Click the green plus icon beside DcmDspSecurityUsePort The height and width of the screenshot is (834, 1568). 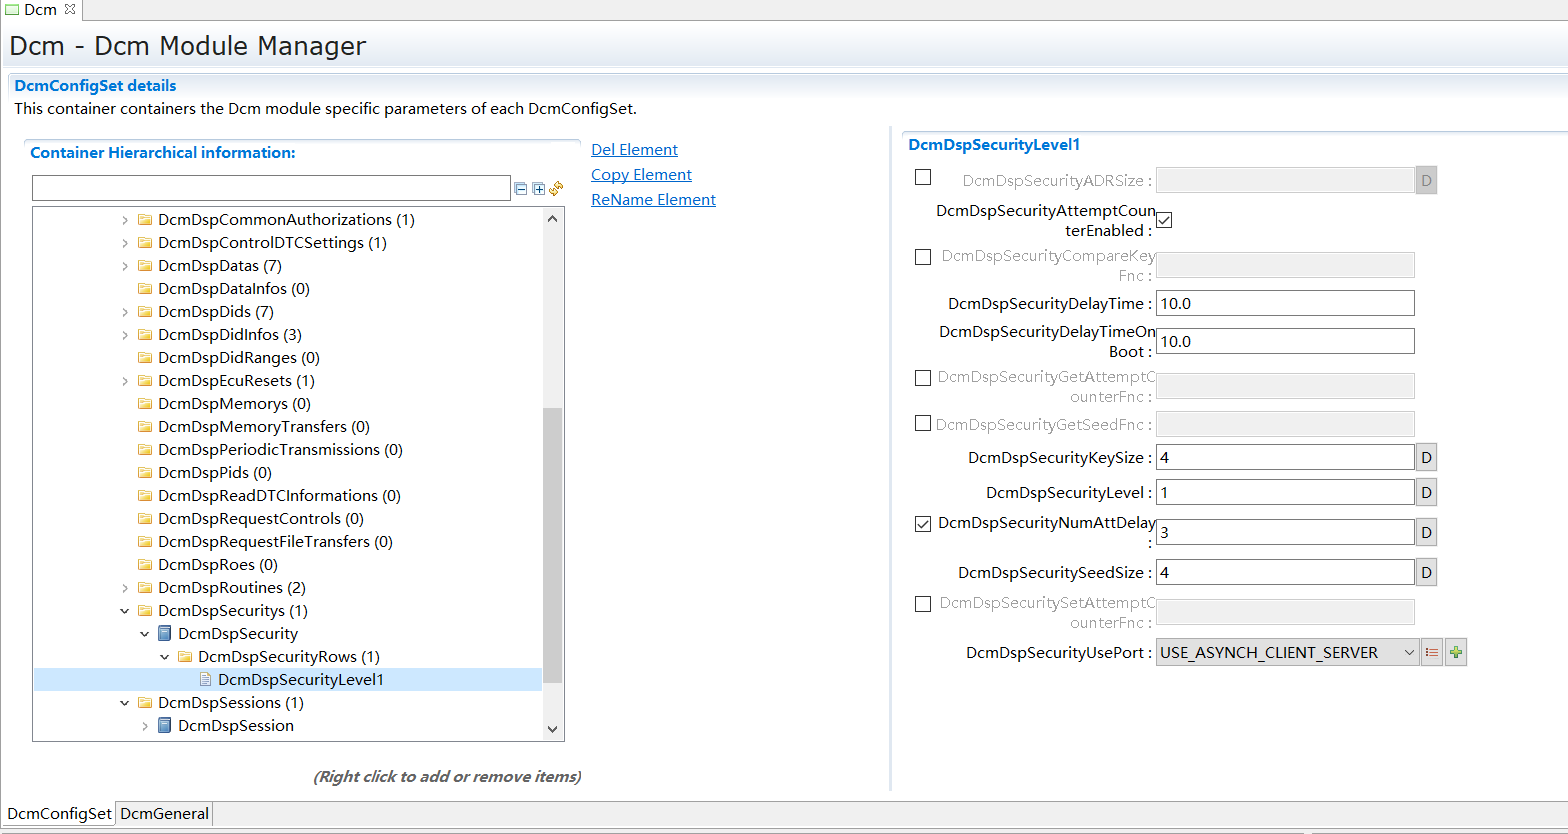tap(1456, 653)
